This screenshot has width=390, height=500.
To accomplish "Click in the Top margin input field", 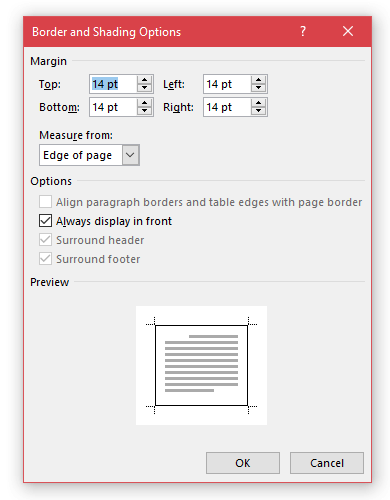I will 113,84.
